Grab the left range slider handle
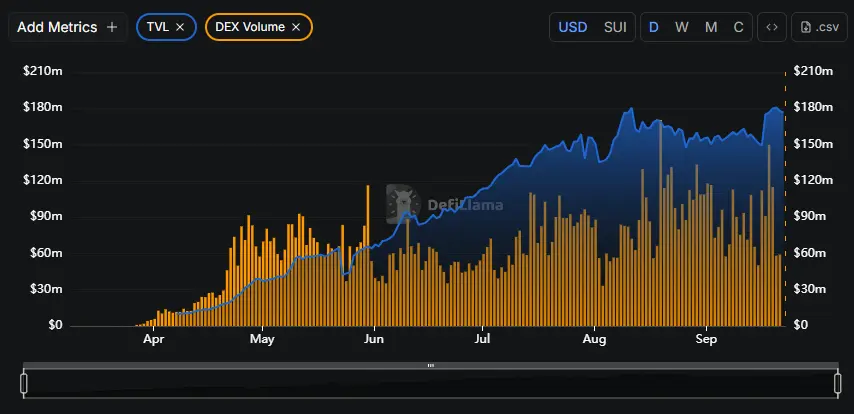This screenshot has width=854, height=414. coord(23,383)
